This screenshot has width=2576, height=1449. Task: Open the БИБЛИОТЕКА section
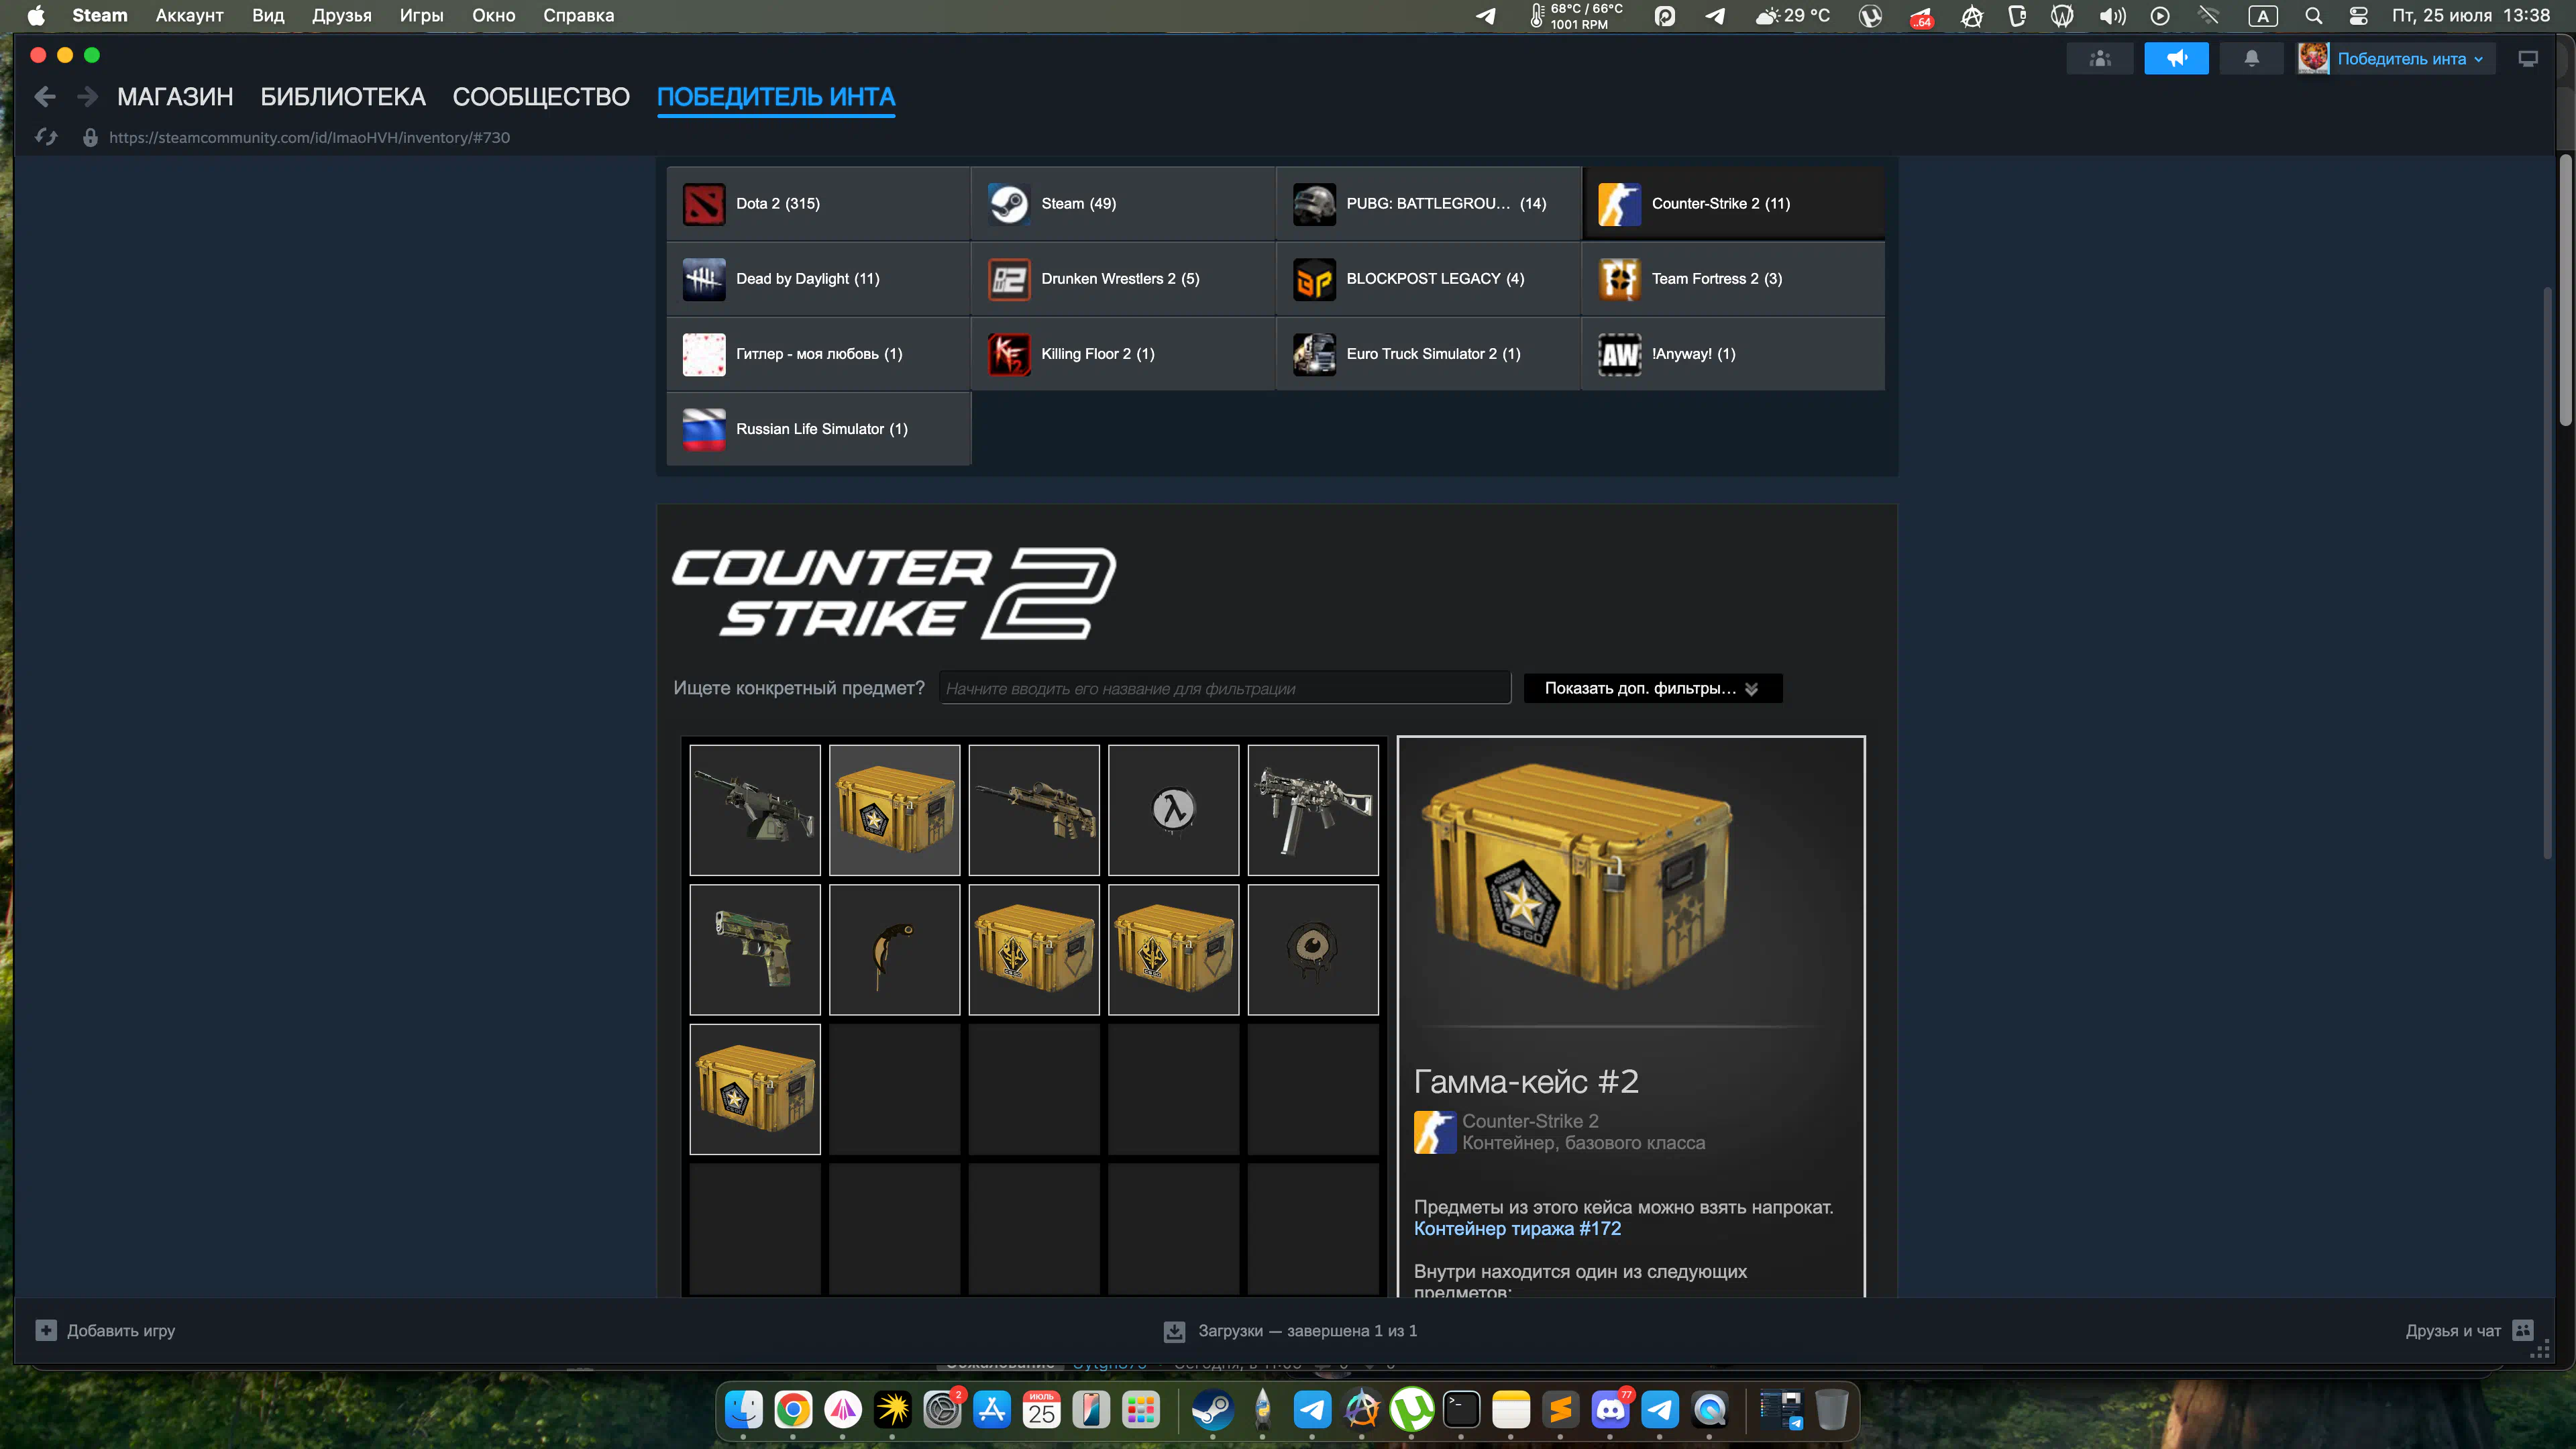click(343, 97)
